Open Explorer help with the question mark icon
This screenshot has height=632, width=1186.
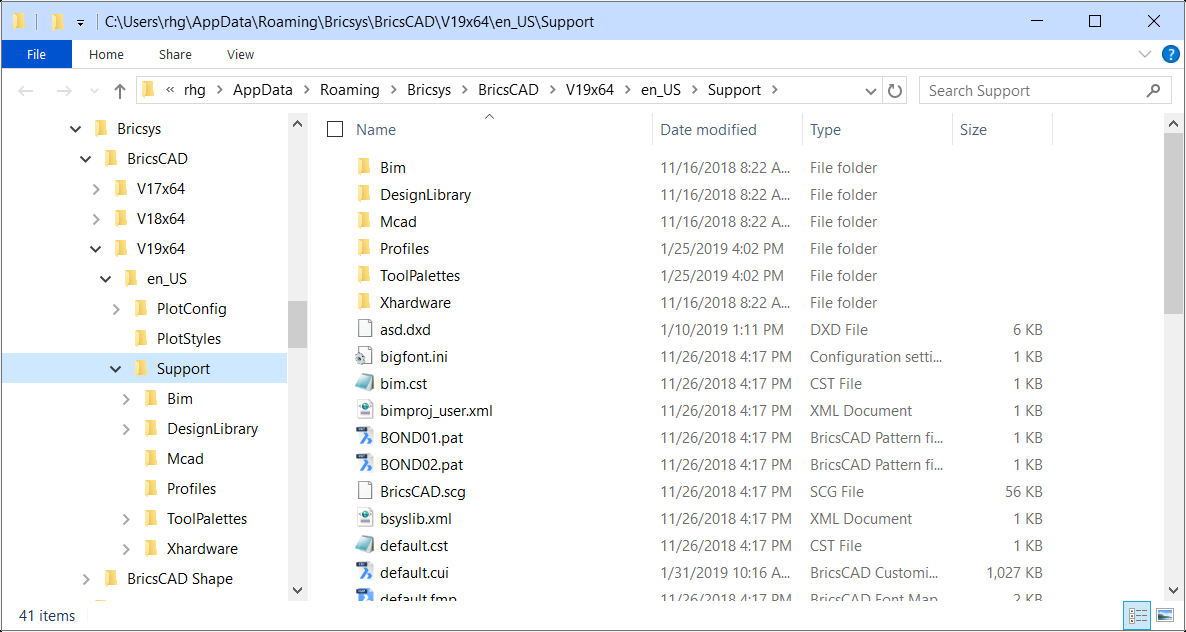point(1169,54)
